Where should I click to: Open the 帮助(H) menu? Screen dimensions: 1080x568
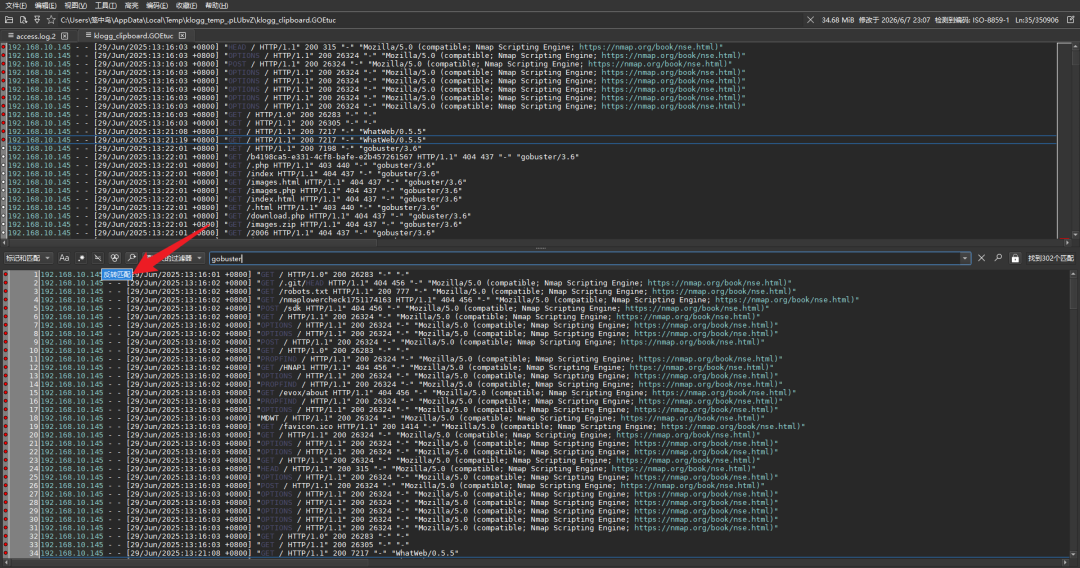[216, 6]
